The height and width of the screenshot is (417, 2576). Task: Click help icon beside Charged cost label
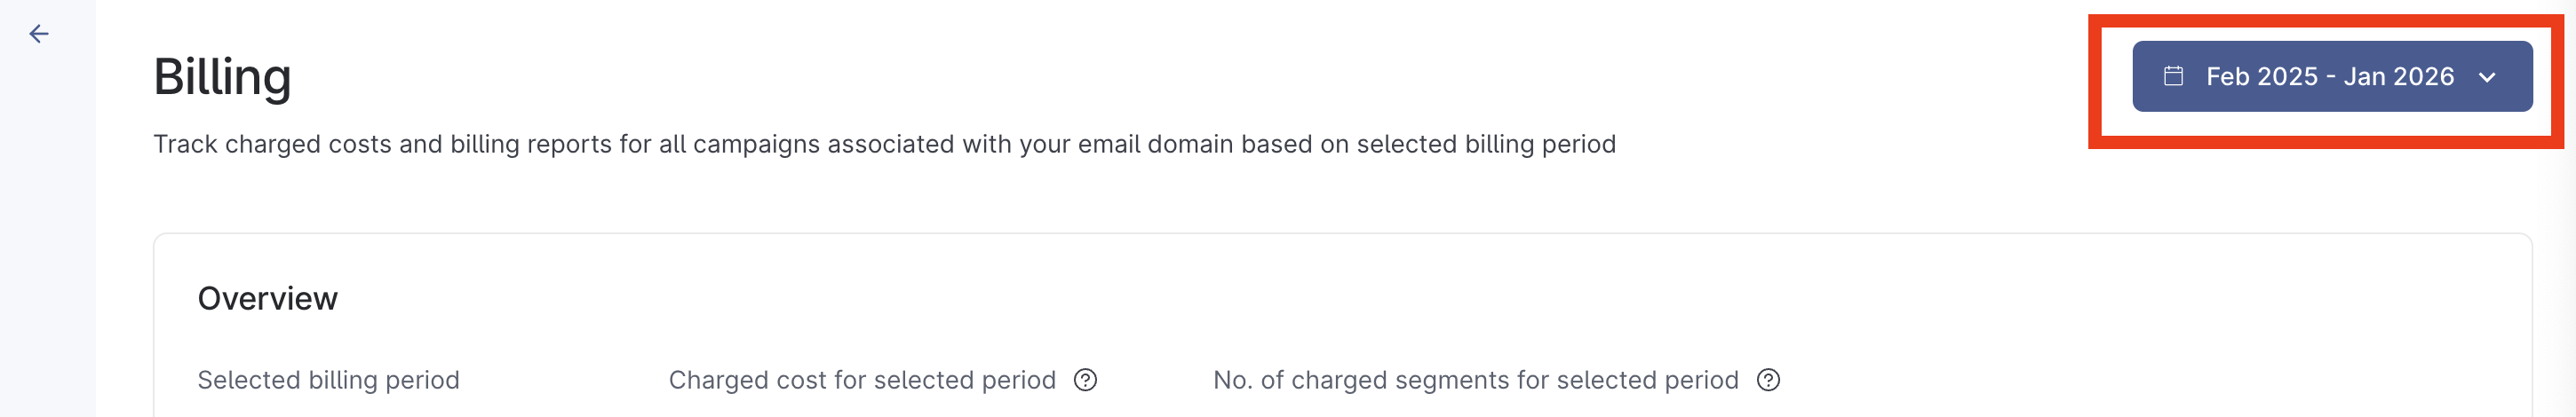[x=1085, y=380]
